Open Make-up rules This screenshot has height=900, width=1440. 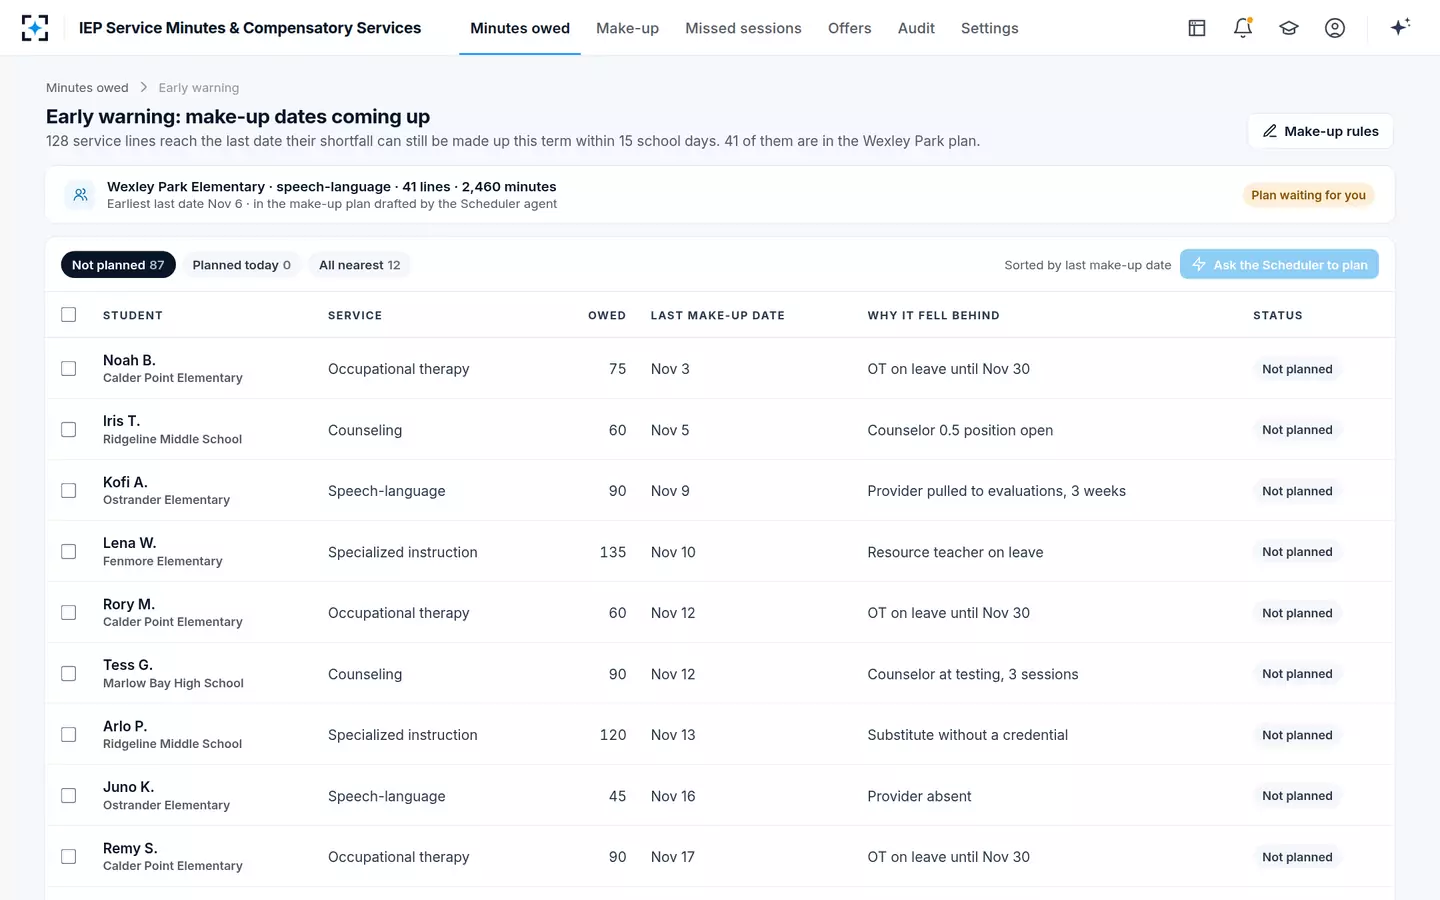(x=1320, y=131)
